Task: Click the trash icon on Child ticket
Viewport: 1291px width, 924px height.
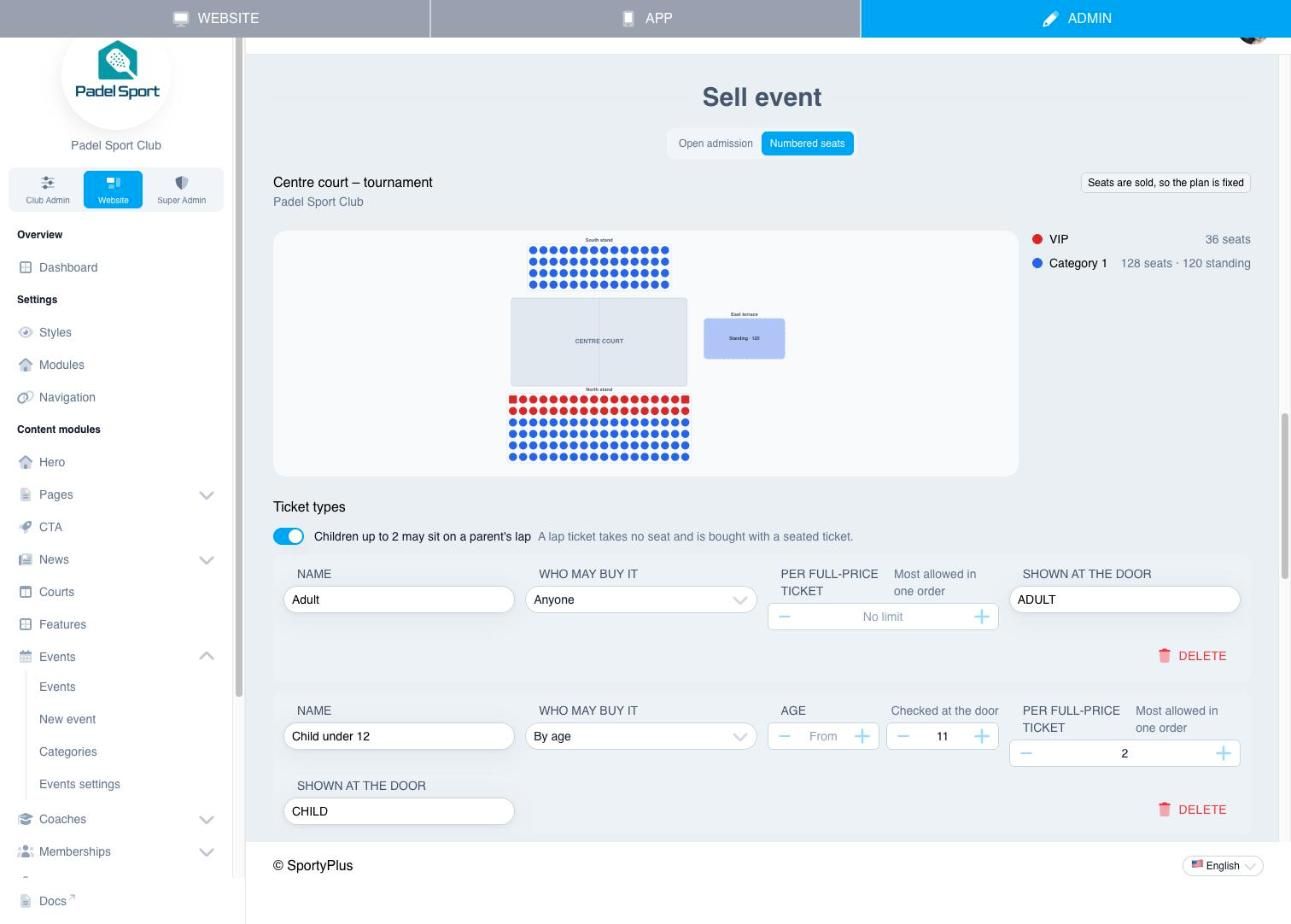Action: (1164, 810)
